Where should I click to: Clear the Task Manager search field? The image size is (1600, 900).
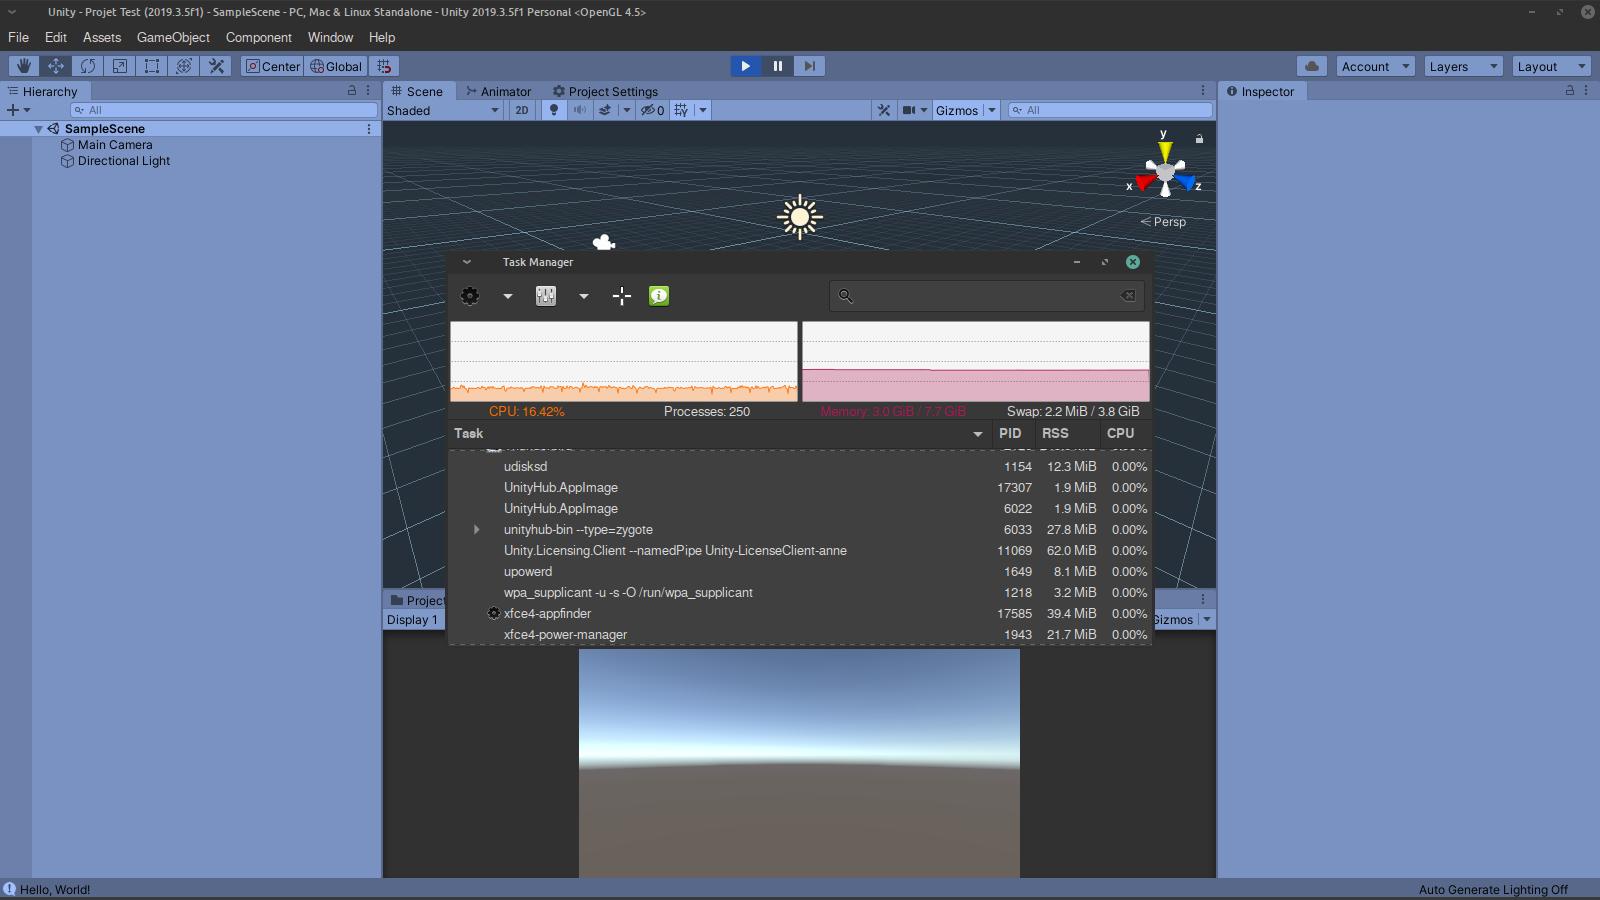(x=1128, y=295)
